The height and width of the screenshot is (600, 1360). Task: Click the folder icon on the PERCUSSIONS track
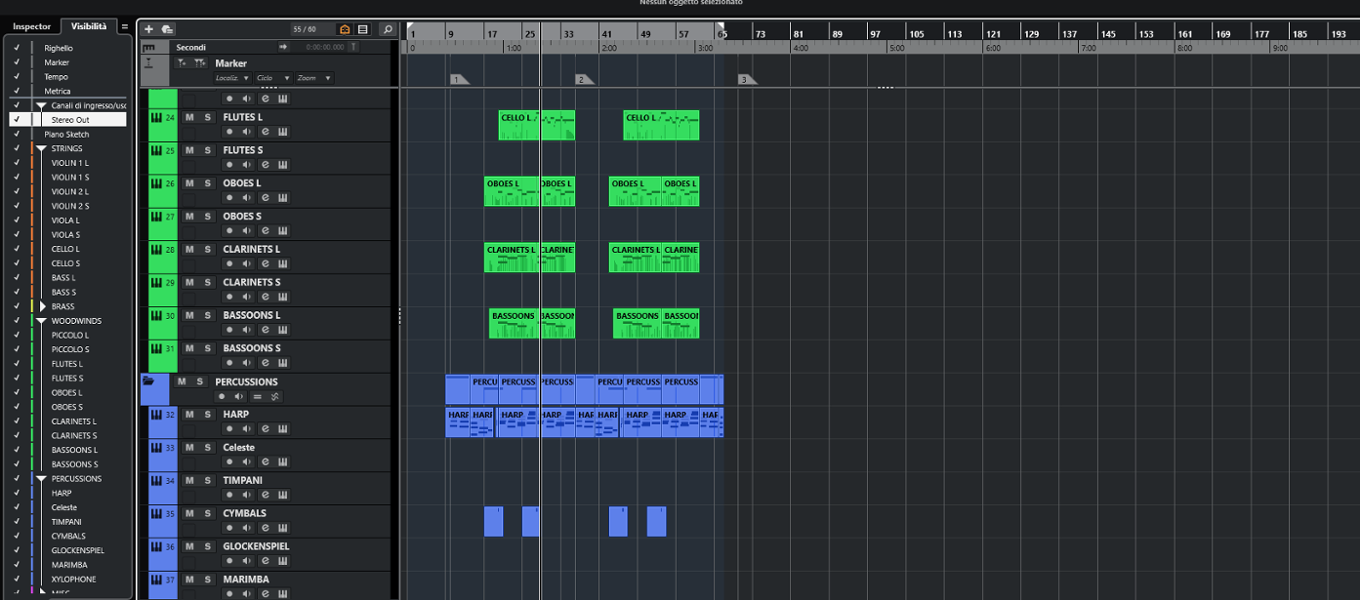click(x=148, y=380)
